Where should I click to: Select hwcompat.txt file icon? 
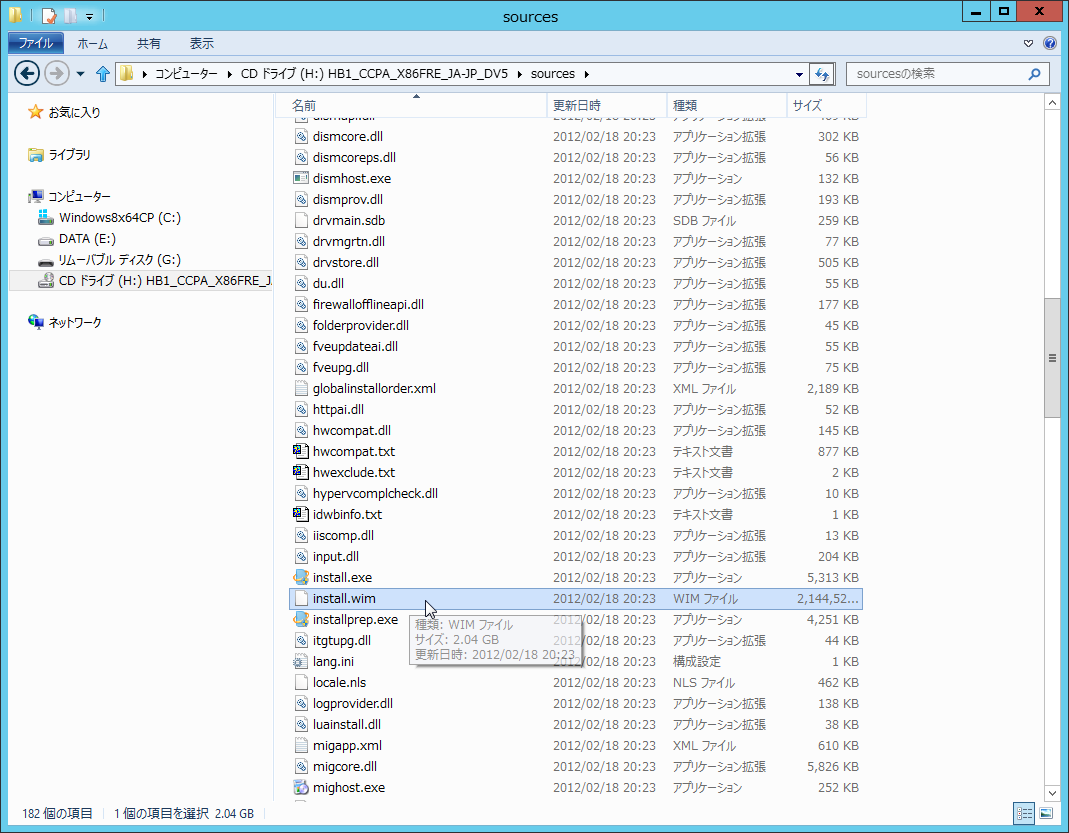point(301,451)
